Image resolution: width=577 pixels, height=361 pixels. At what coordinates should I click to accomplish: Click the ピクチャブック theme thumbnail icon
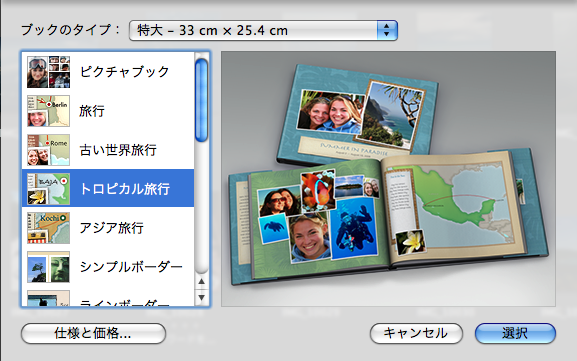coord(48,72)
